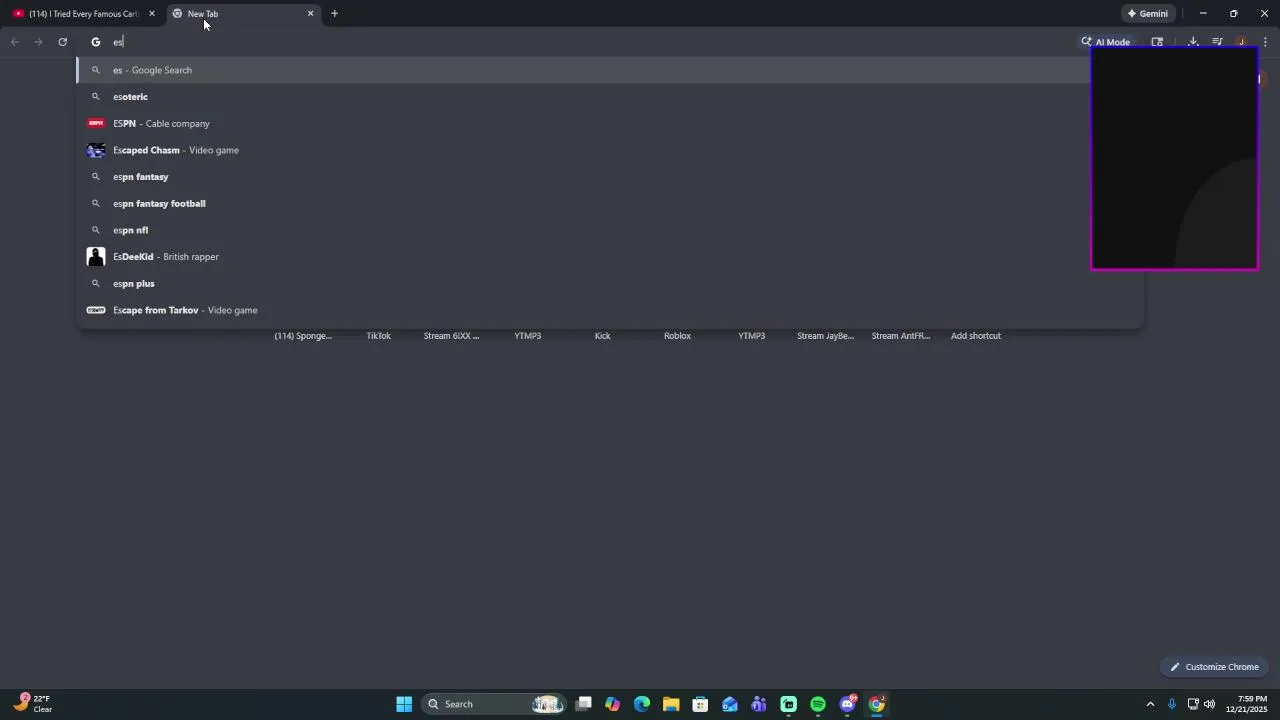Viewport: 1280px width, 720px height.
Task: Open Spotify from the taskbar
Action: tap(818, 704)
